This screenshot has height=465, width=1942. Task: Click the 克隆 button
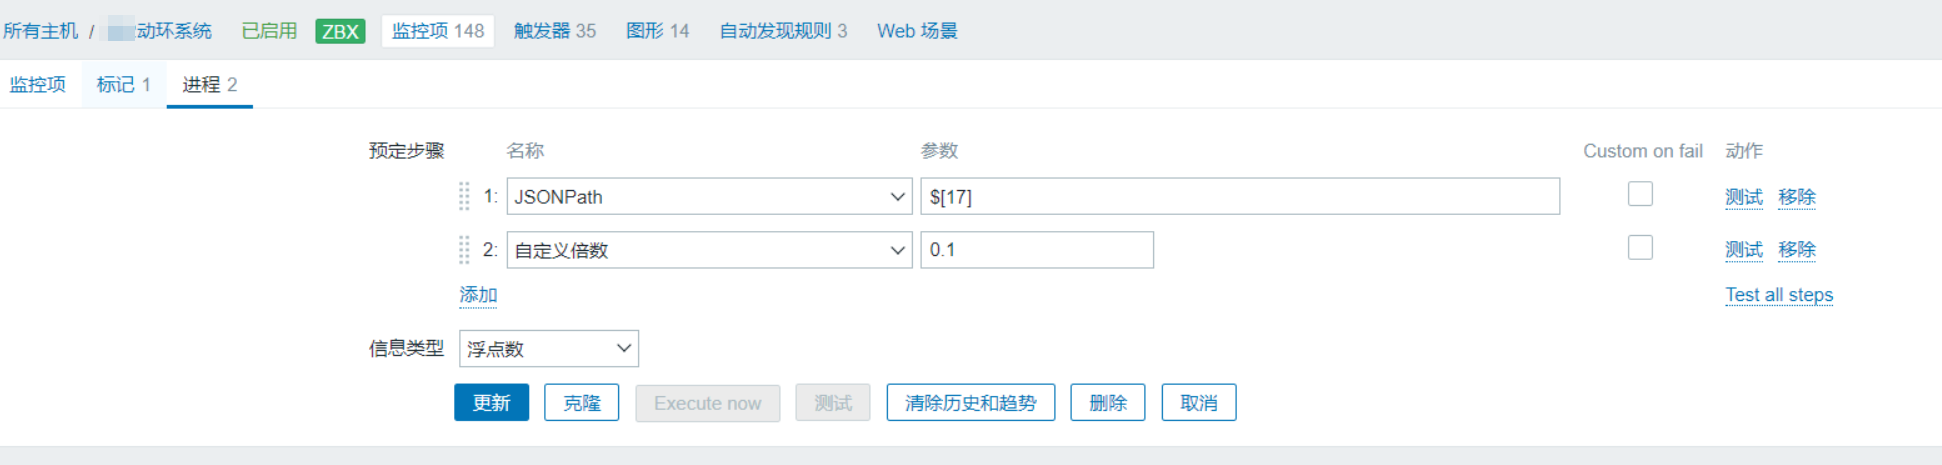pos(581,403)
